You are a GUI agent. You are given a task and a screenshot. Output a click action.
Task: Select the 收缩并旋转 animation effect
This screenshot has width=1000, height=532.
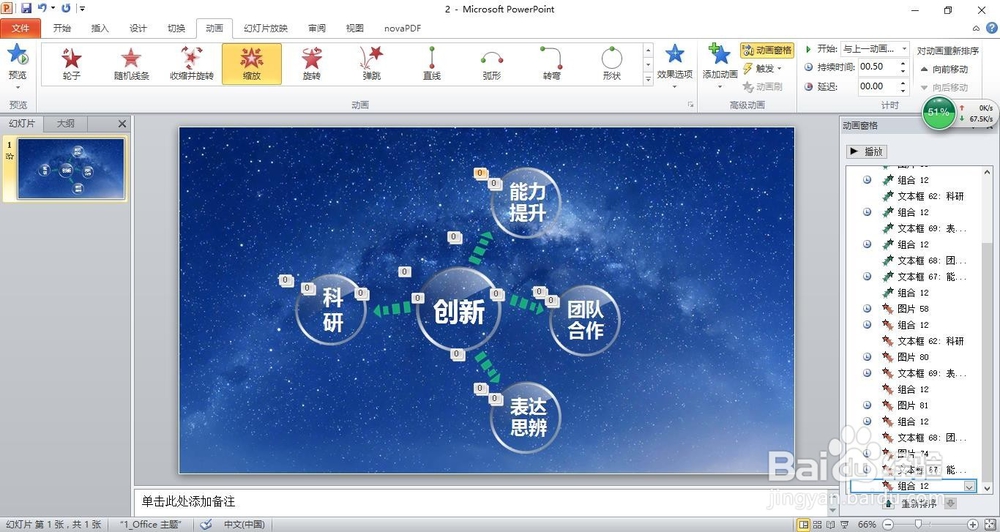[x=191, y=64]
